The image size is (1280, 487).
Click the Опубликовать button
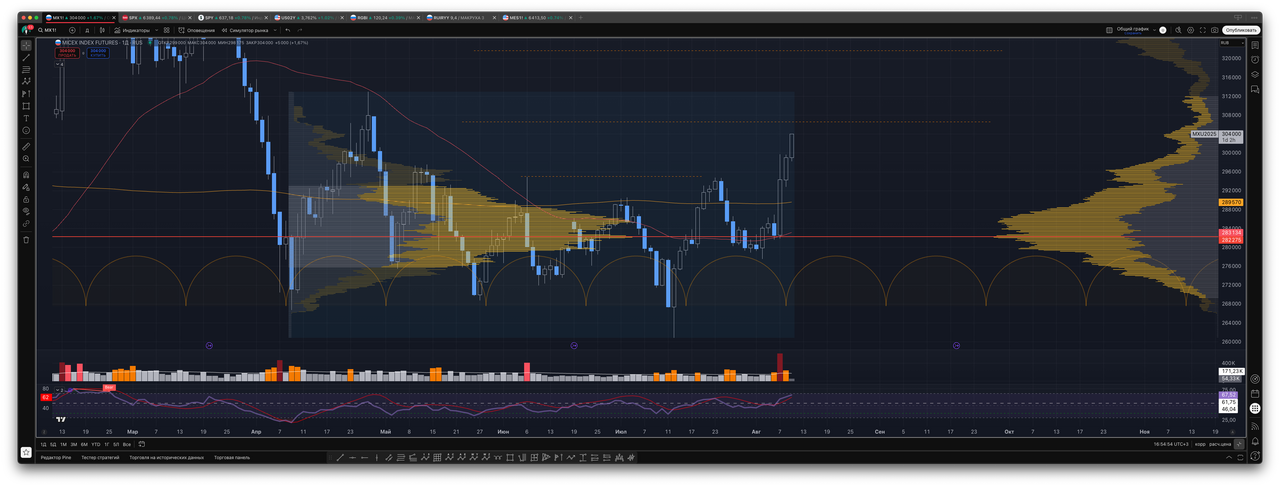1240,30
